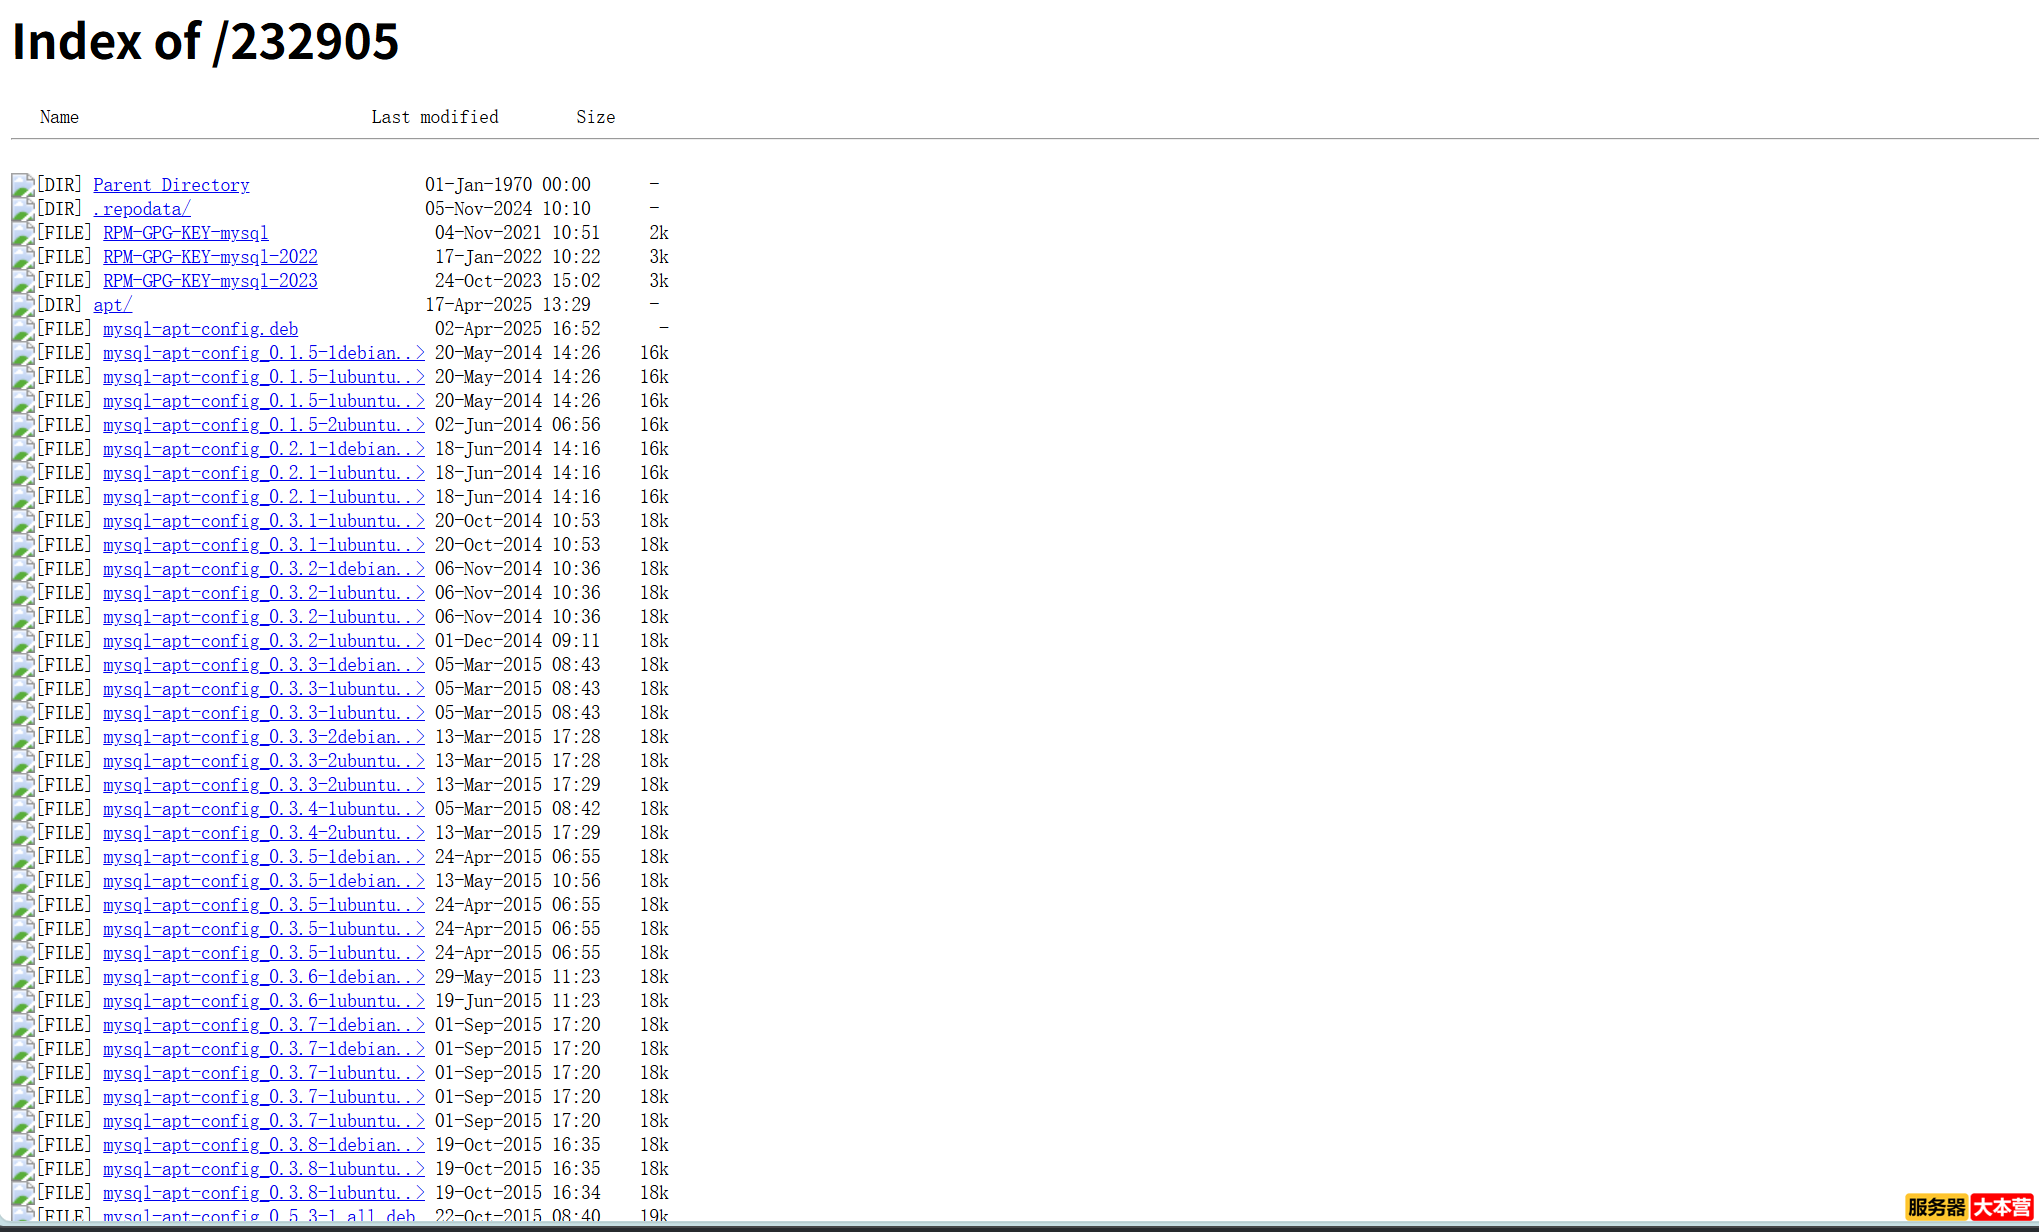The image size is (2039, 1232).
Task: Click the folder icon beside Parent Directory
Action: point(23,185)
